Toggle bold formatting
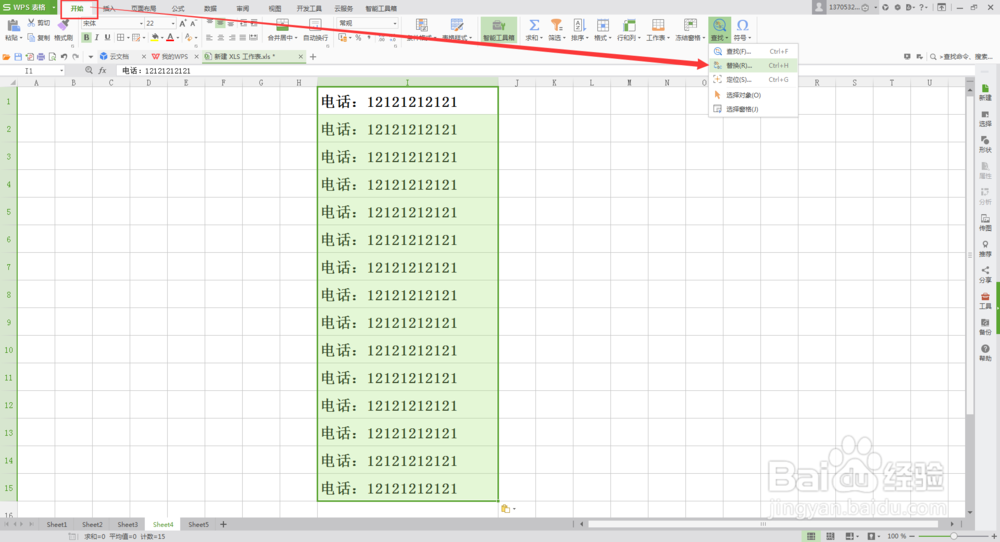The image size is (1000, 542). (x=86, y=38)
